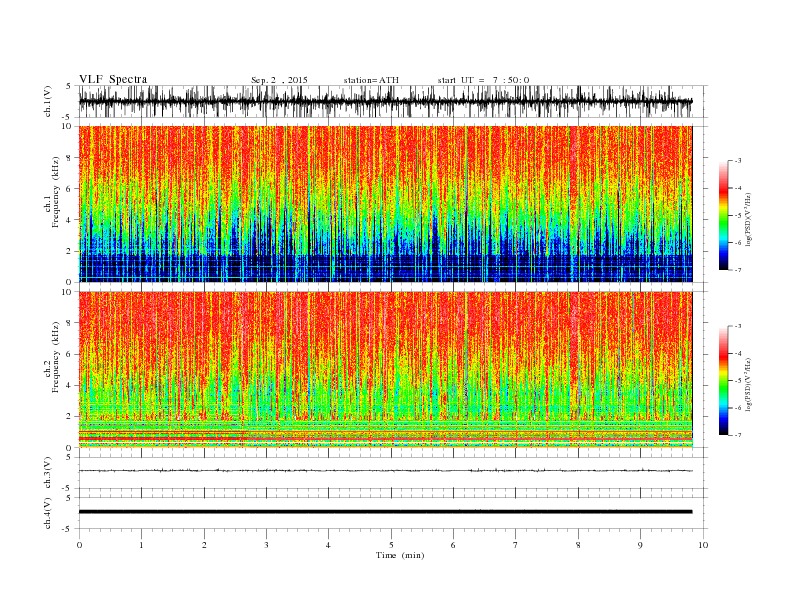The width and height of the screenshot is (792, 612).
Task: Click the thick black ch.4 voltage trace
Action: 385,512
